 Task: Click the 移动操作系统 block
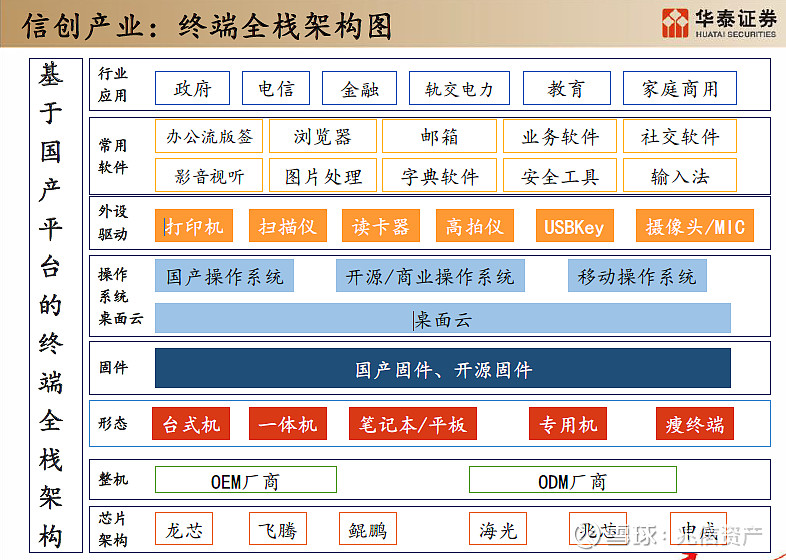point(637,275)
